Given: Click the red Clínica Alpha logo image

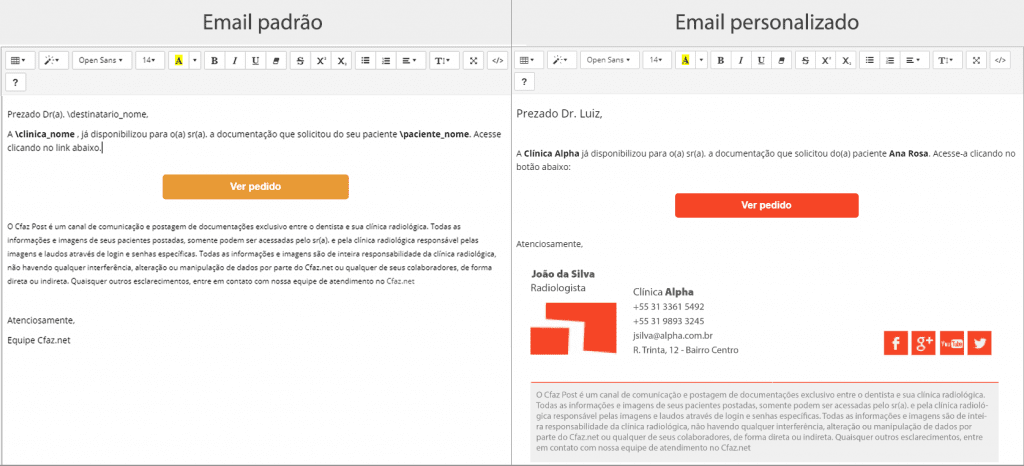Looking at the screenshot, I should [573, 328].
